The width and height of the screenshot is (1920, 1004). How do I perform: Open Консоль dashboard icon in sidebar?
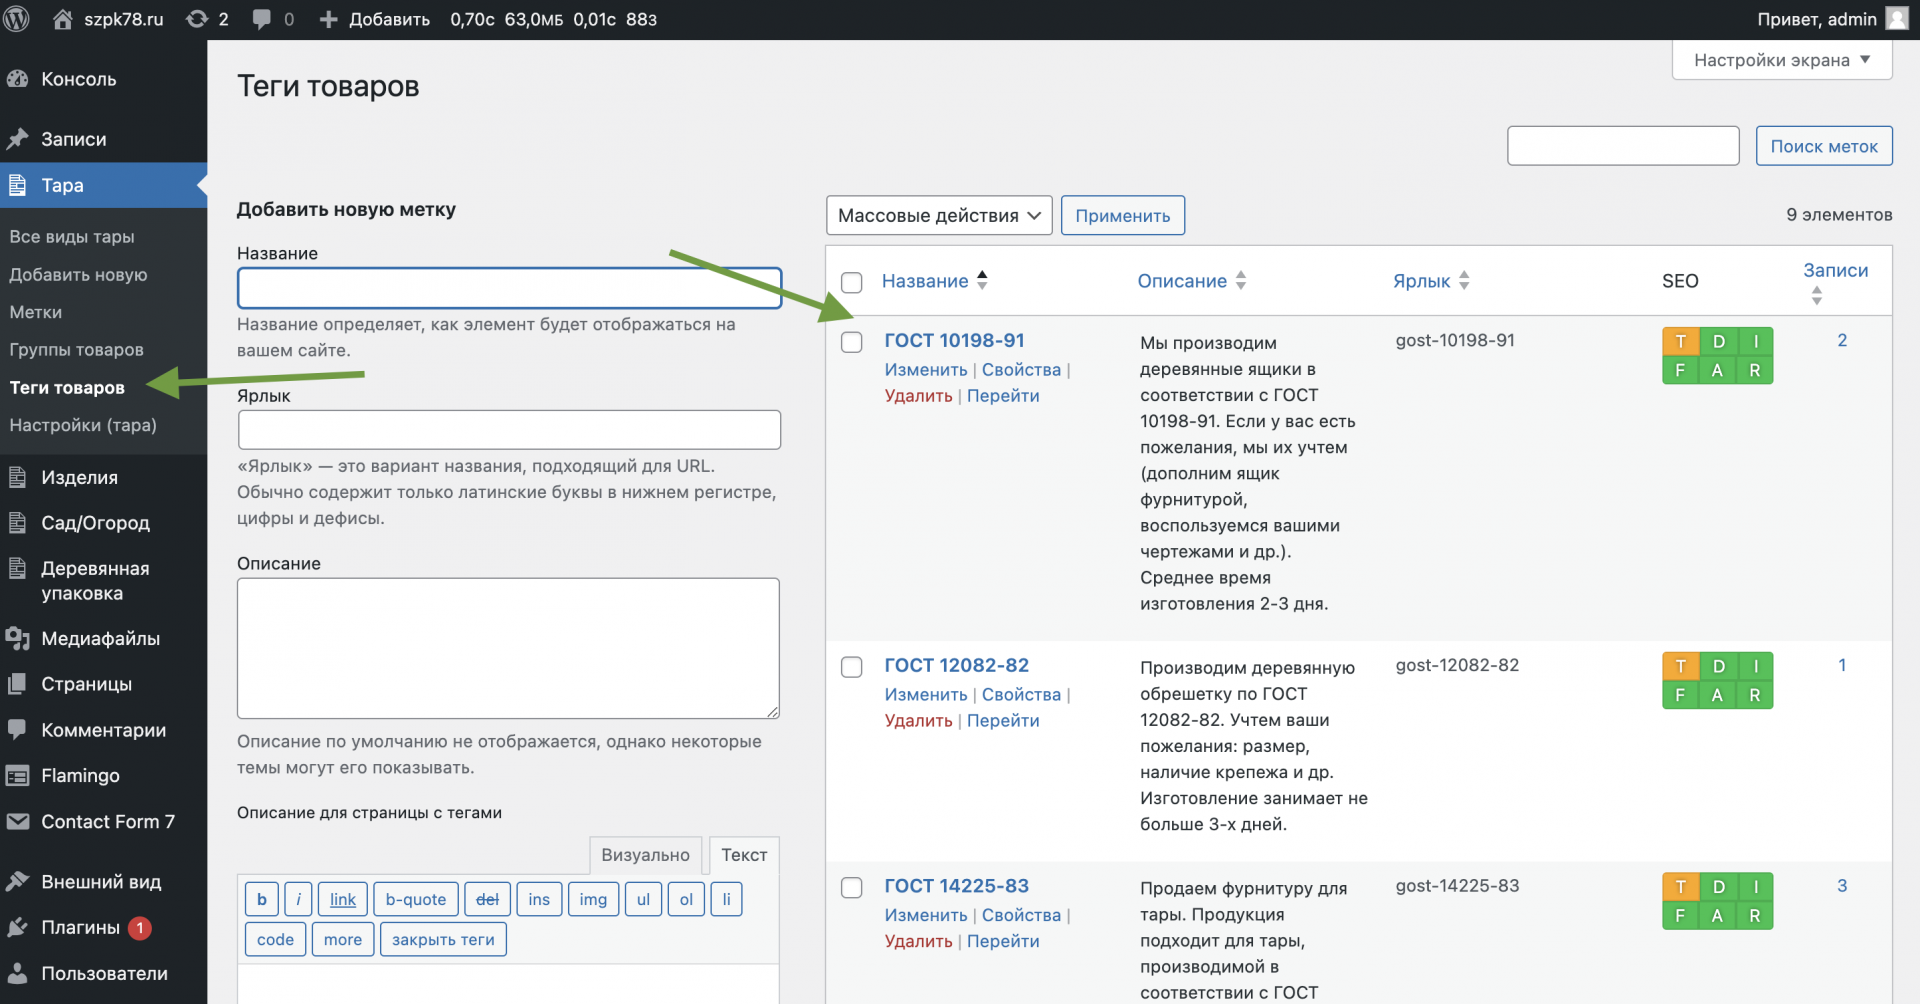click(18, 79)
